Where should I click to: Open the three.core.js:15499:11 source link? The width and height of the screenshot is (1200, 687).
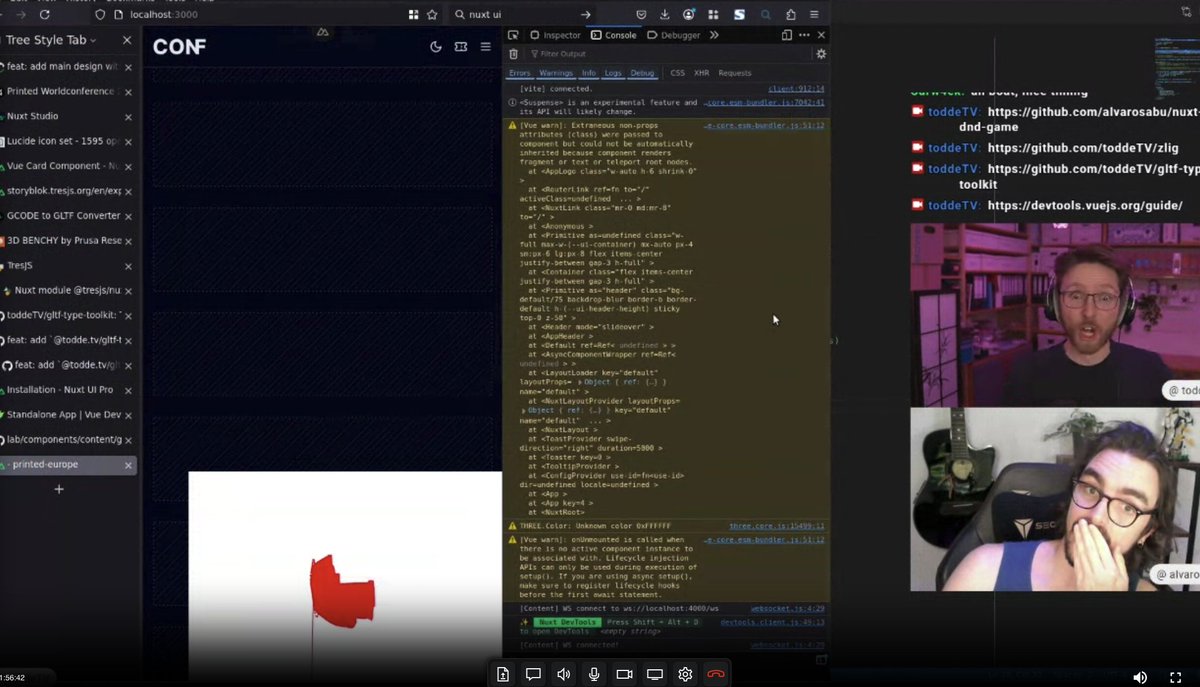(777, 526)
